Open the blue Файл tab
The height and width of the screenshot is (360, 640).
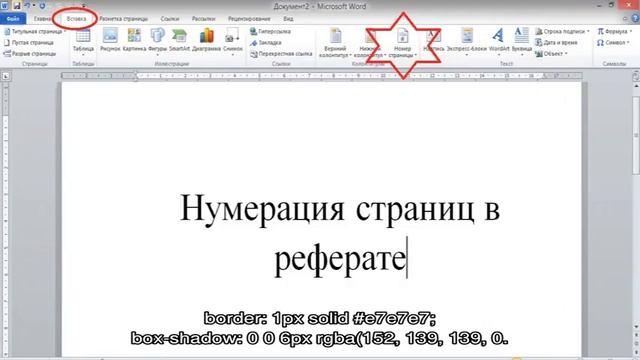tap(13, 19)
